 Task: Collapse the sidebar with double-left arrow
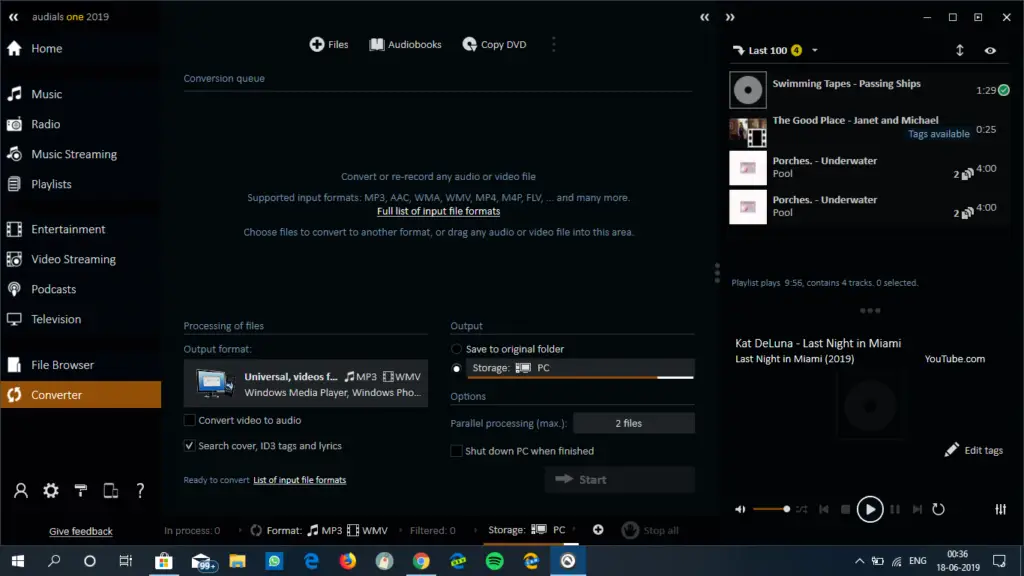click(14, 17)
